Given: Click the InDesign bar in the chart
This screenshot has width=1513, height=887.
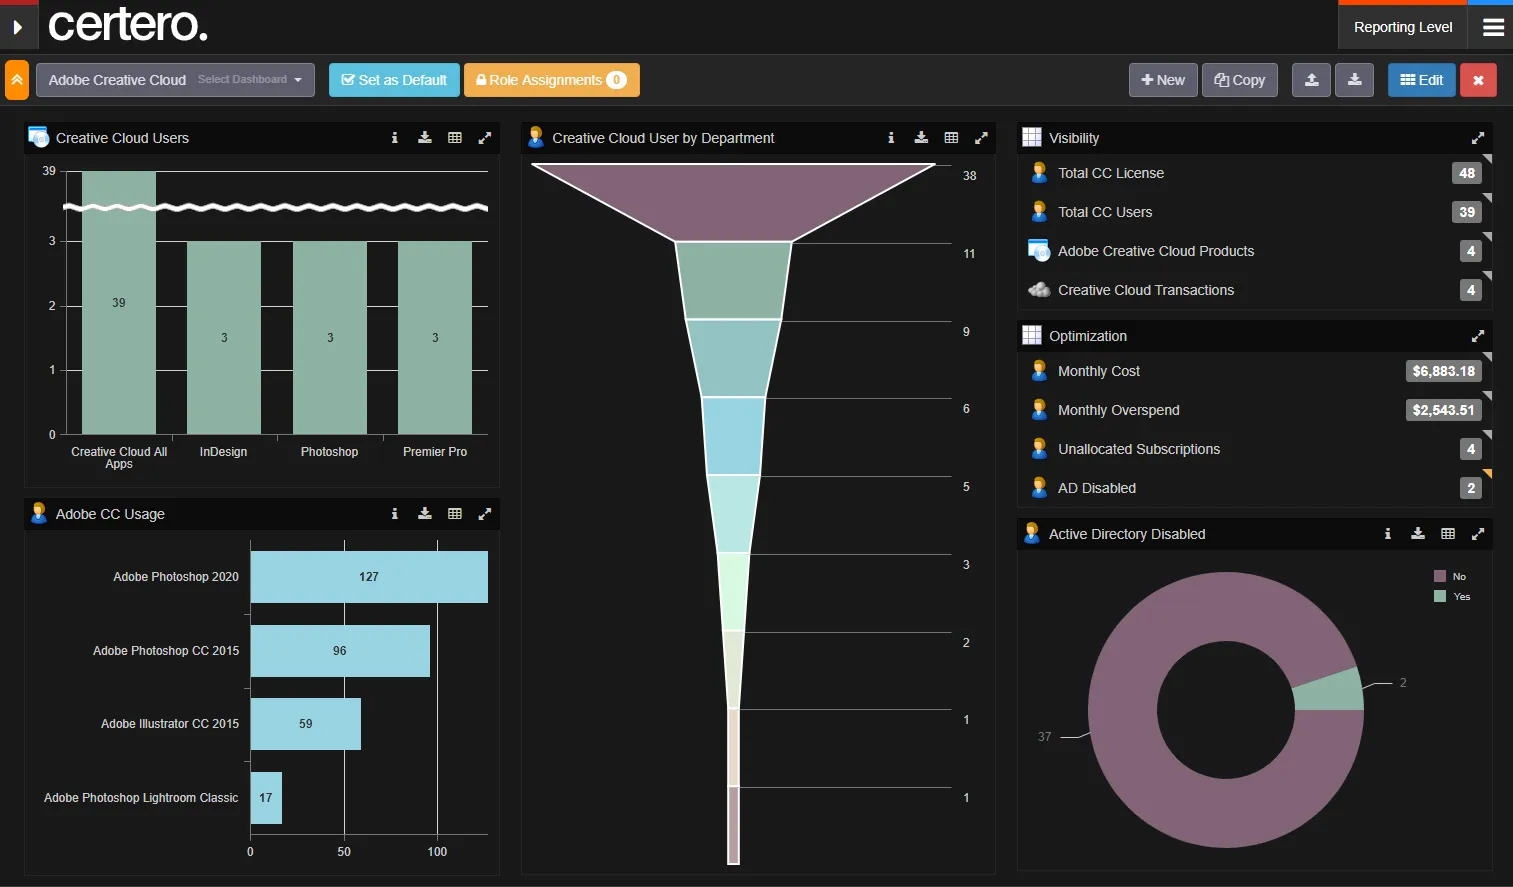Looking at the screenshot, I should pos(224,338).
